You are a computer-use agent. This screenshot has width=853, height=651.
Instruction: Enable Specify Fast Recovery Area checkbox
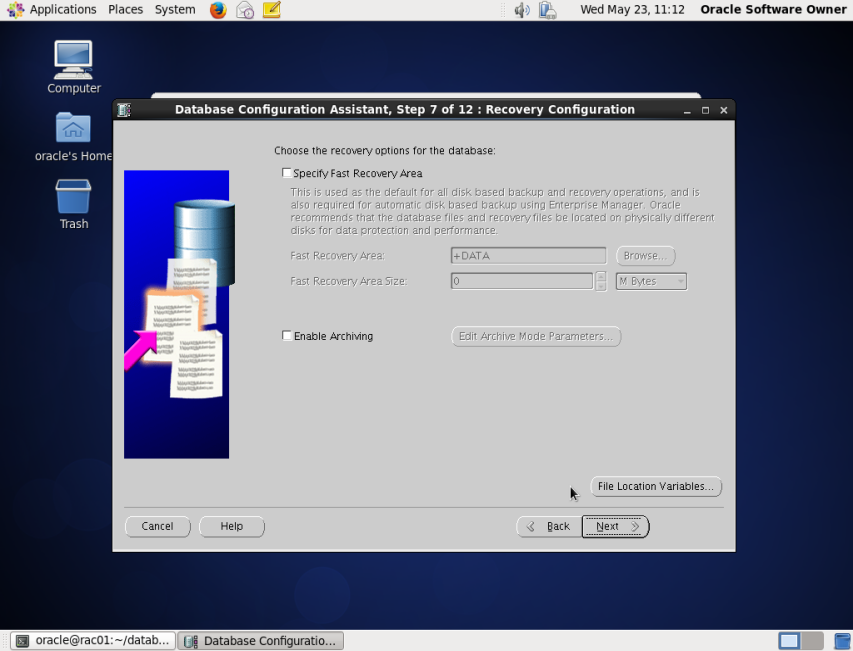click(288, 174)
